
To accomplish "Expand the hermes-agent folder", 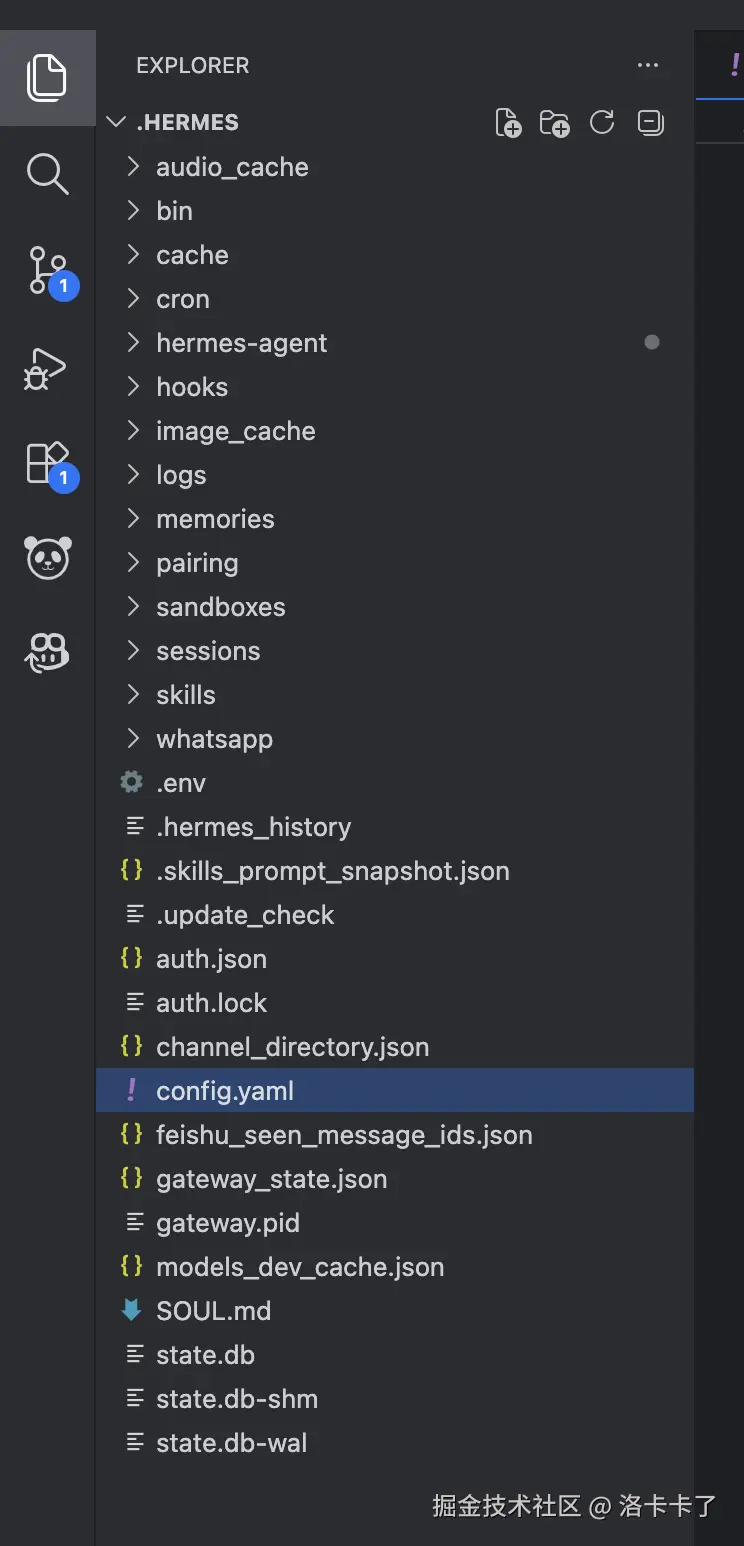I will click(x=241, y=343).
